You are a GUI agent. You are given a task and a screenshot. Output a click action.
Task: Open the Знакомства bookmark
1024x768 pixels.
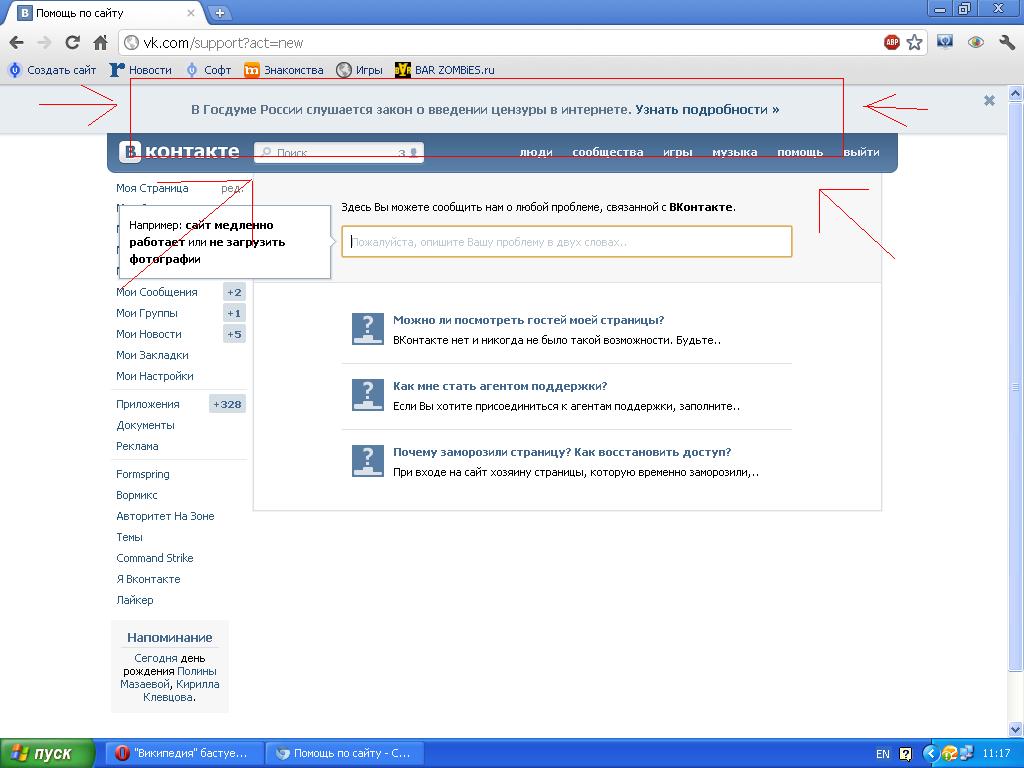[x=284, y=70]
